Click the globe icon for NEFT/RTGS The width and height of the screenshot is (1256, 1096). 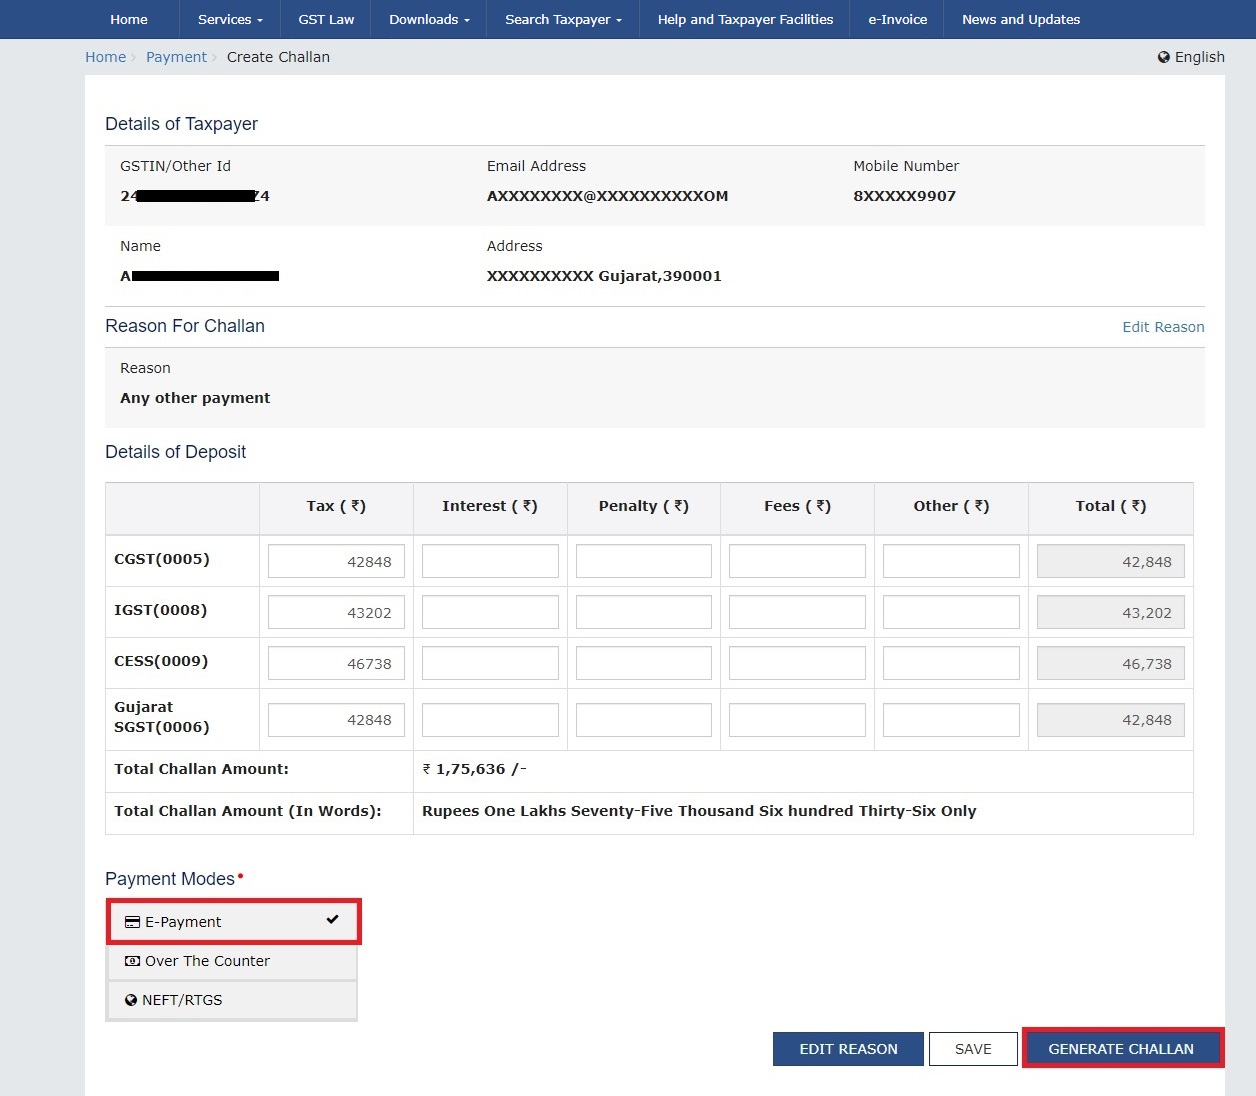[131, 1000]
